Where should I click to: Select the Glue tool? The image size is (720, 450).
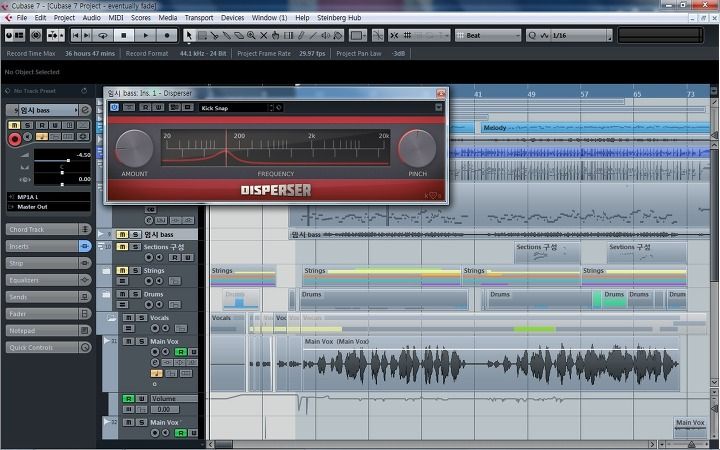pos(226,35)
